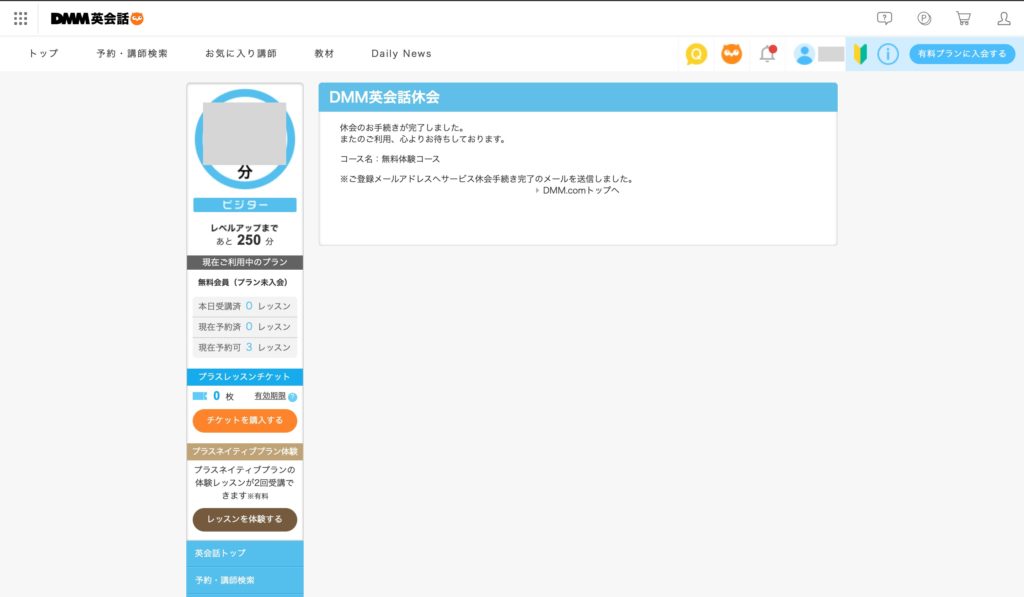Screen dimensions: 1024x597
Task: Click the green-yellow beginner mark icon
Action: 860,54
